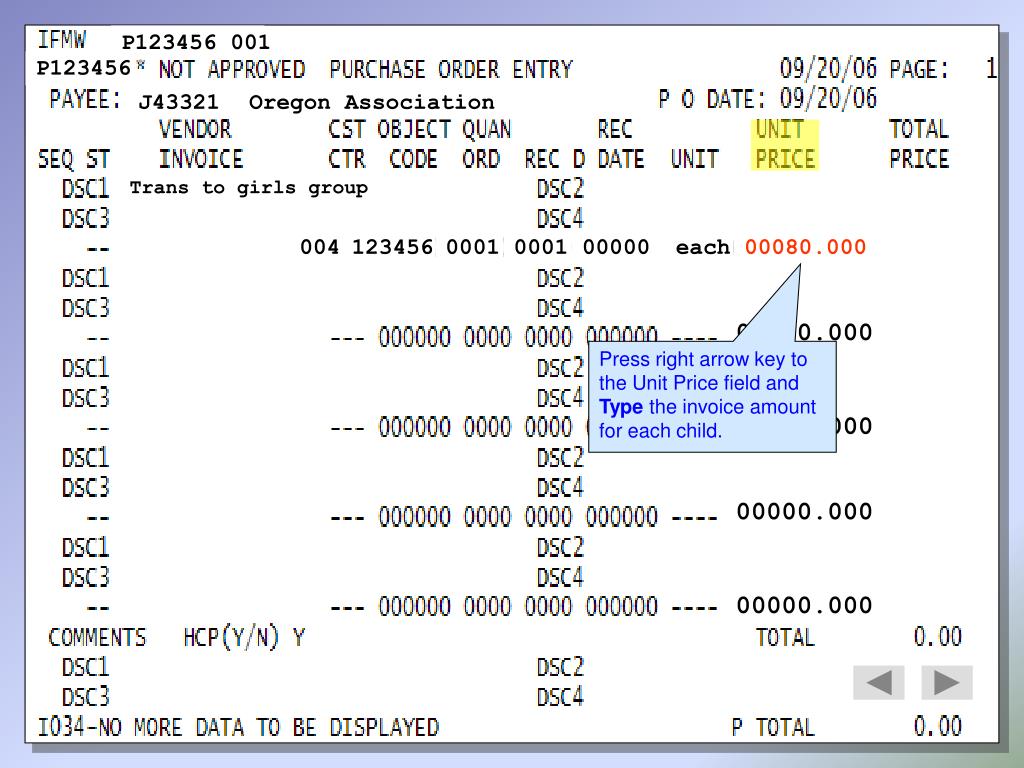
Task: Select the highlighted UNIT PRICE column header
Action: click(x=784, y=144)
